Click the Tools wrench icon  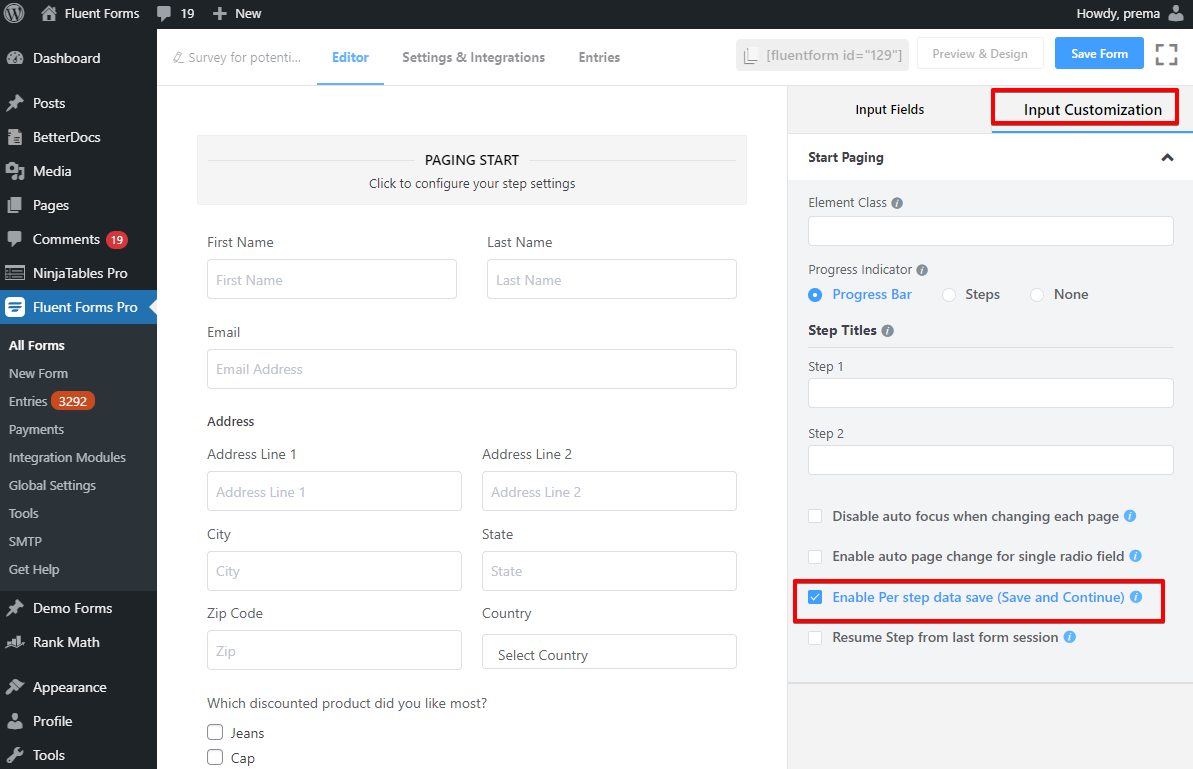click(x=14, y=755)
